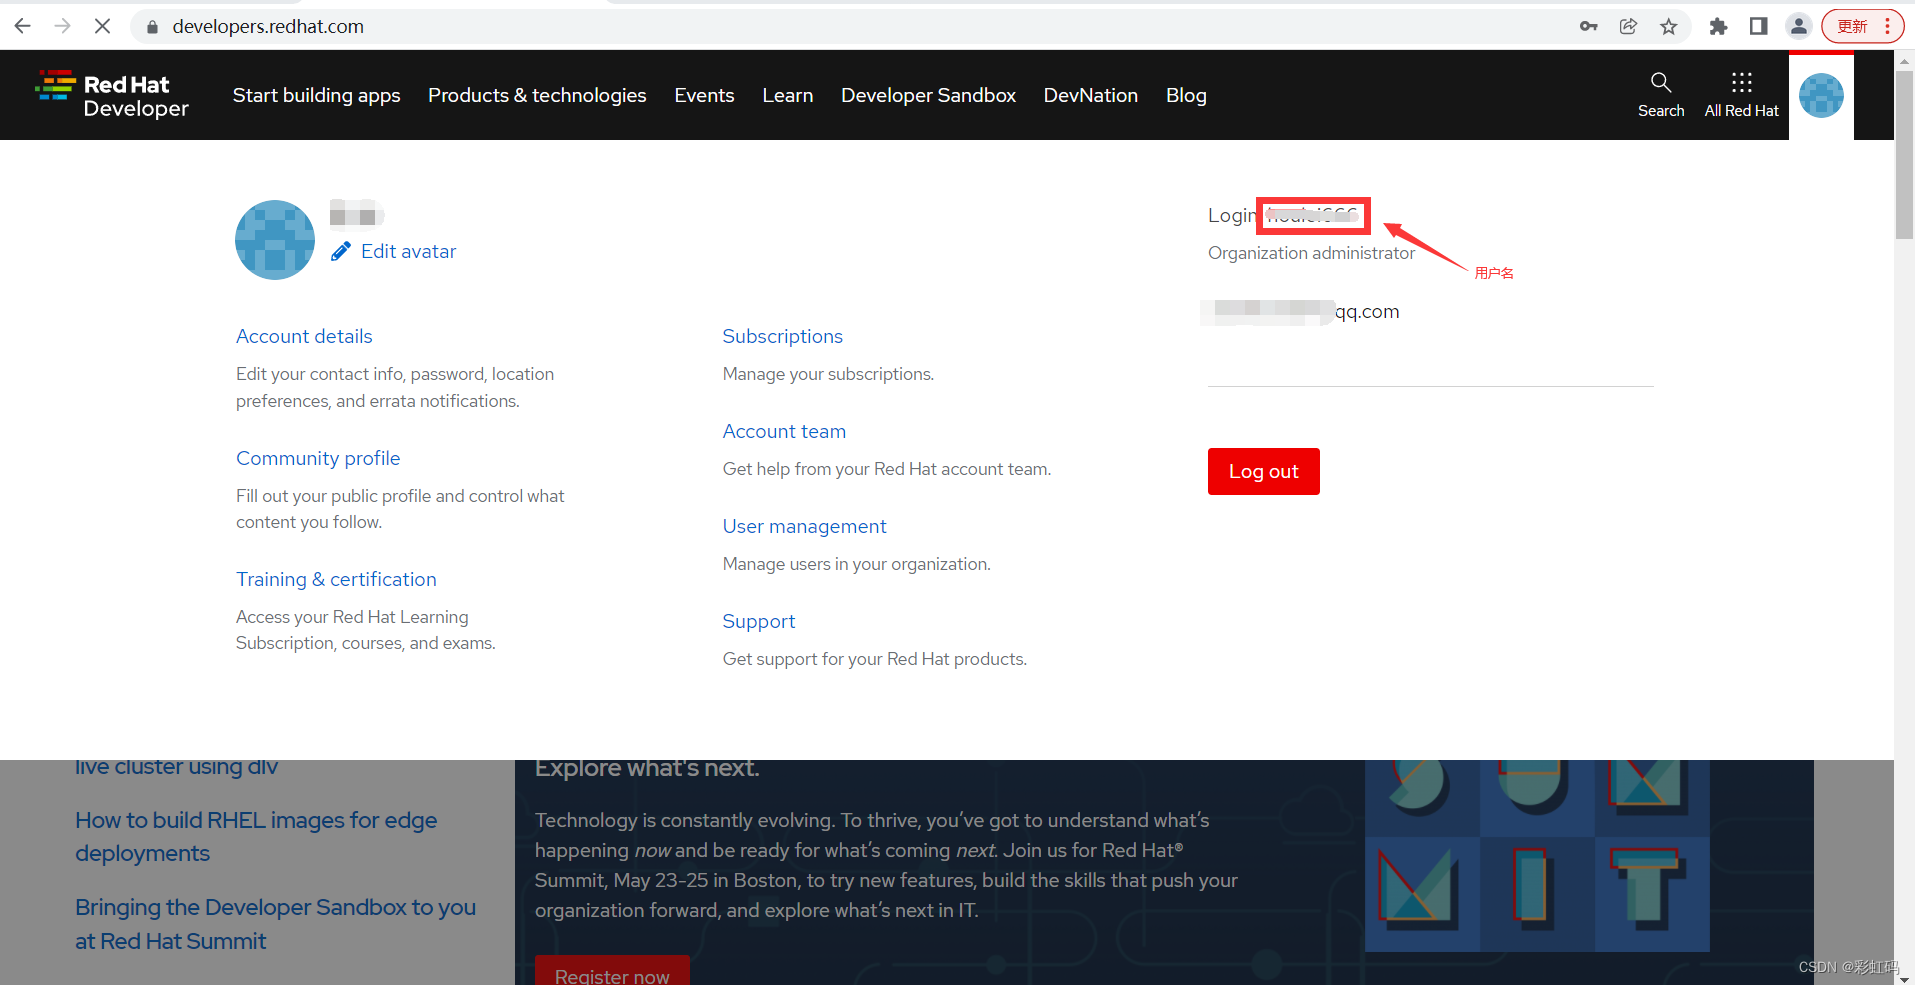Viewport: 1915px width, 985px height.
Task: Expand Products & technologies menu
Action: click(x=537, y=95)
